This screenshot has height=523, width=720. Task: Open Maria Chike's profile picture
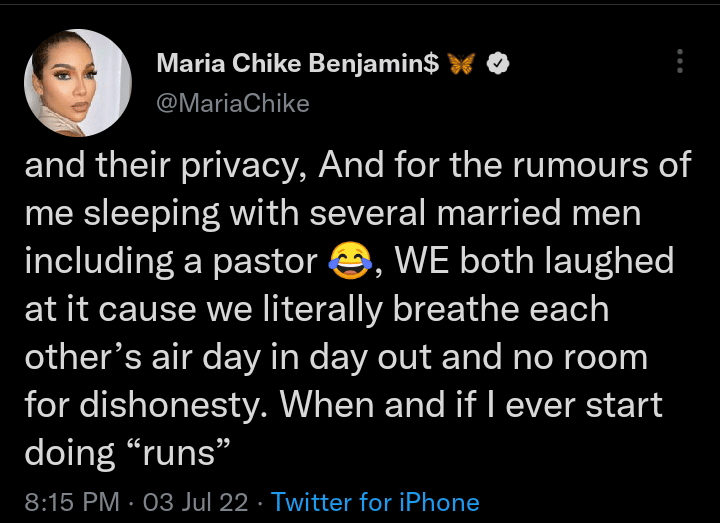coord(78,82)
